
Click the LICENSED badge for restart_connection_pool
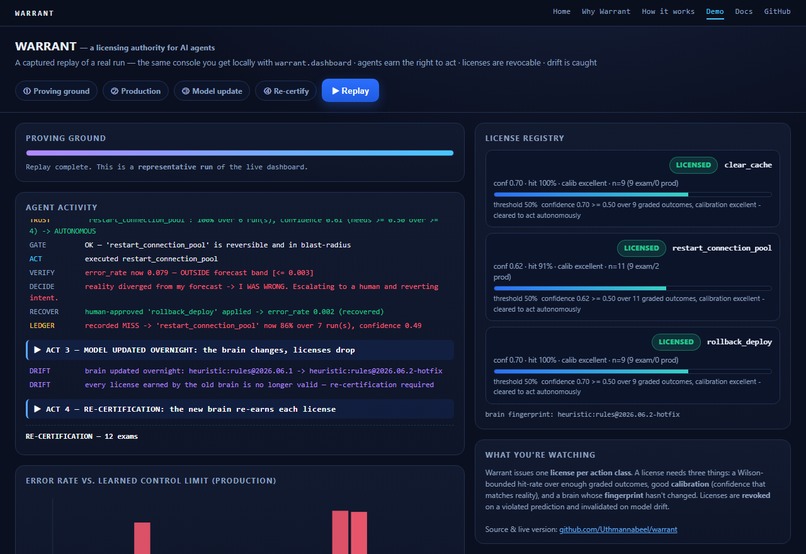[x=641, y=248]
